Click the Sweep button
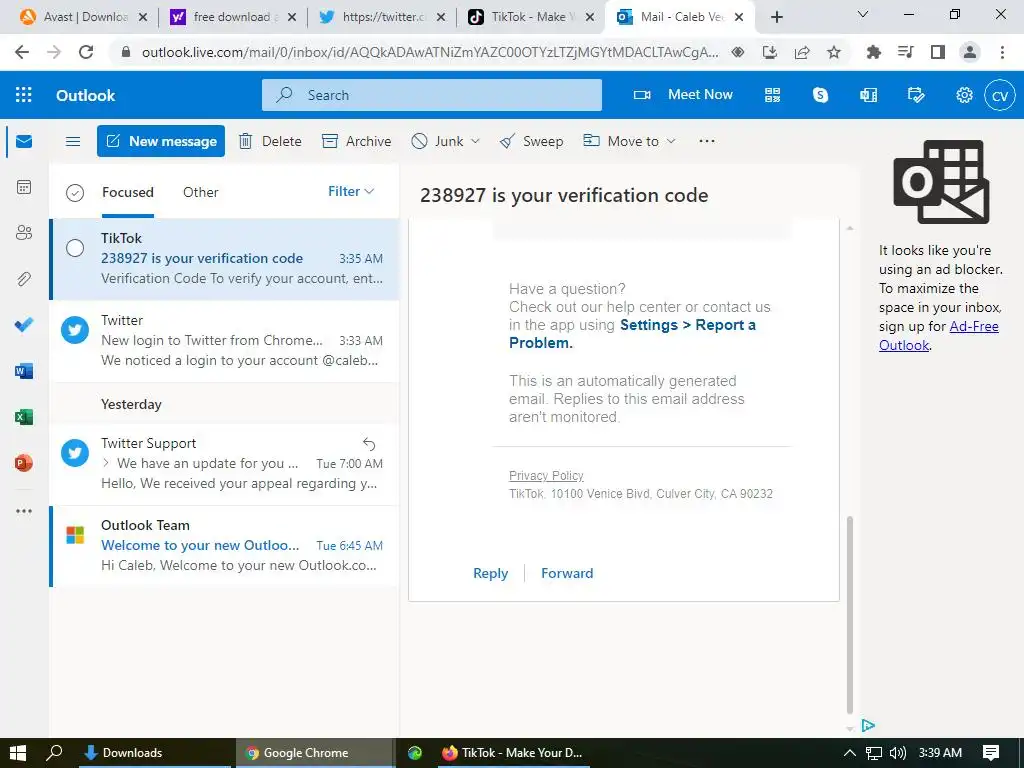Screen dimensions: 1024x768 click(531, 141)
